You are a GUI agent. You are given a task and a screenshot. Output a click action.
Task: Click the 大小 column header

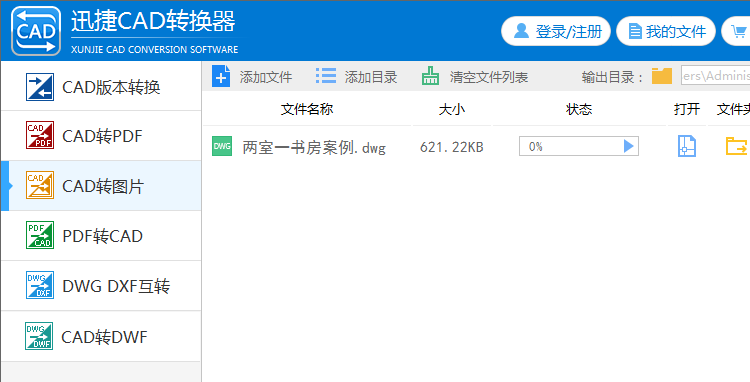pyautogui.click(x=452, y=109)
